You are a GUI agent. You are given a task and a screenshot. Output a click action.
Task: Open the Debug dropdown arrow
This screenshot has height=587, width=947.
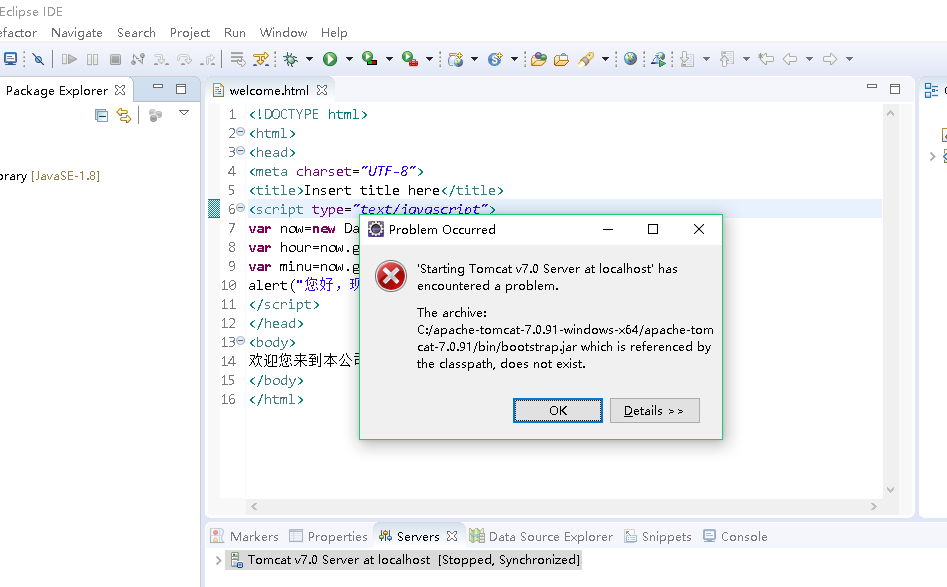tap(309, 59)
